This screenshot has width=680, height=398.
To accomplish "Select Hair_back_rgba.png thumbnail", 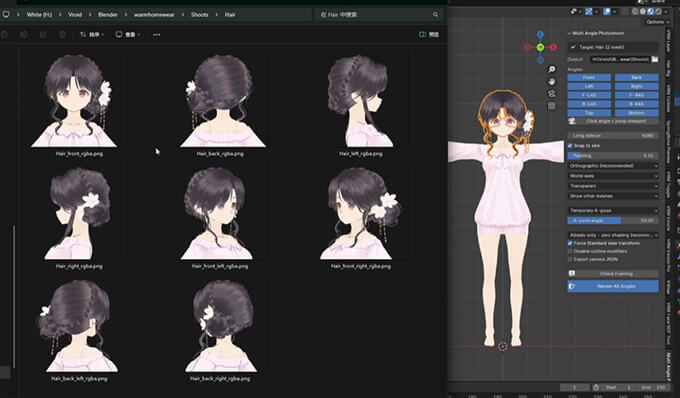I will click(x=220, y=101).
